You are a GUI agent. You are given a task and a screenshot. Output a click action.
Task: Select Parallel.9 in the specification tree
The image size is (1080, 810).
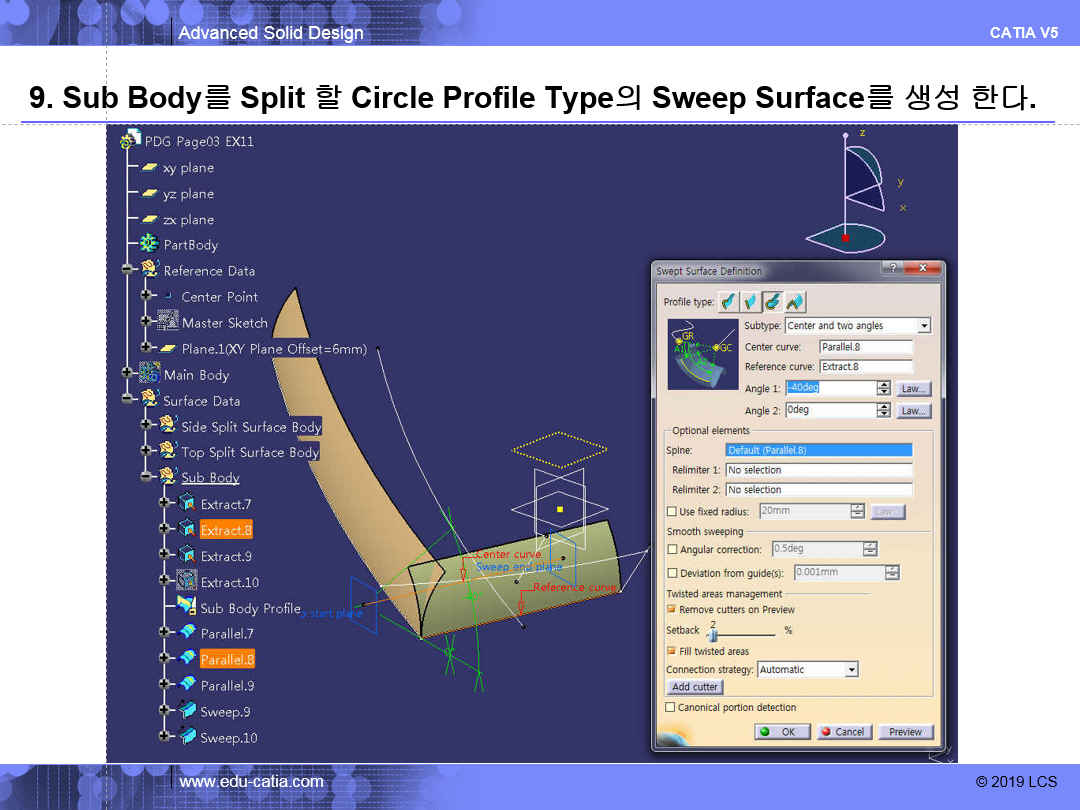[227, 685]
